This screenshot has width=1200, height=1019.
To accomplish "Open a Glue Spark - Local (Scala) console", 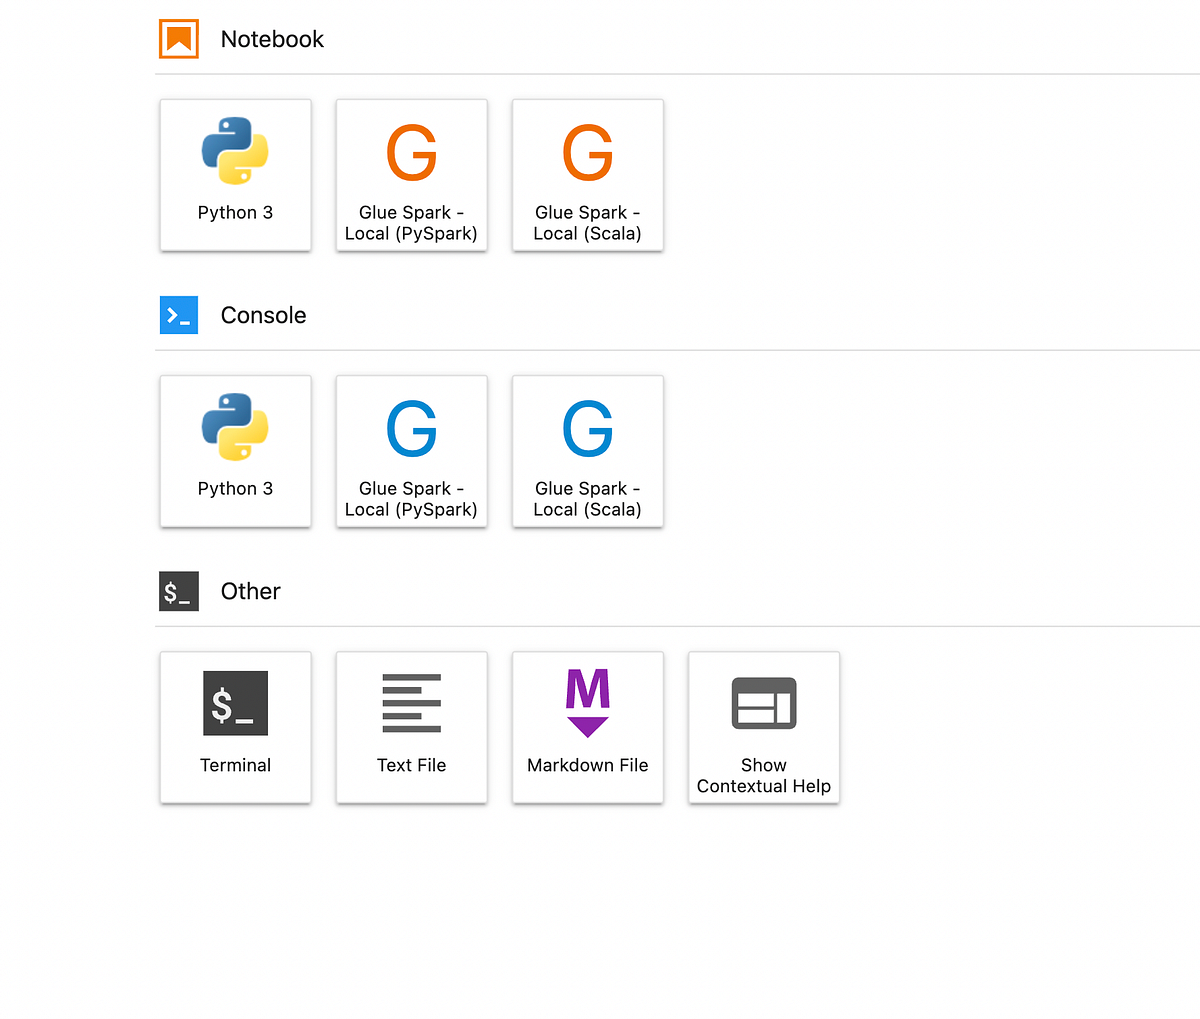I will tap(587, 451).
